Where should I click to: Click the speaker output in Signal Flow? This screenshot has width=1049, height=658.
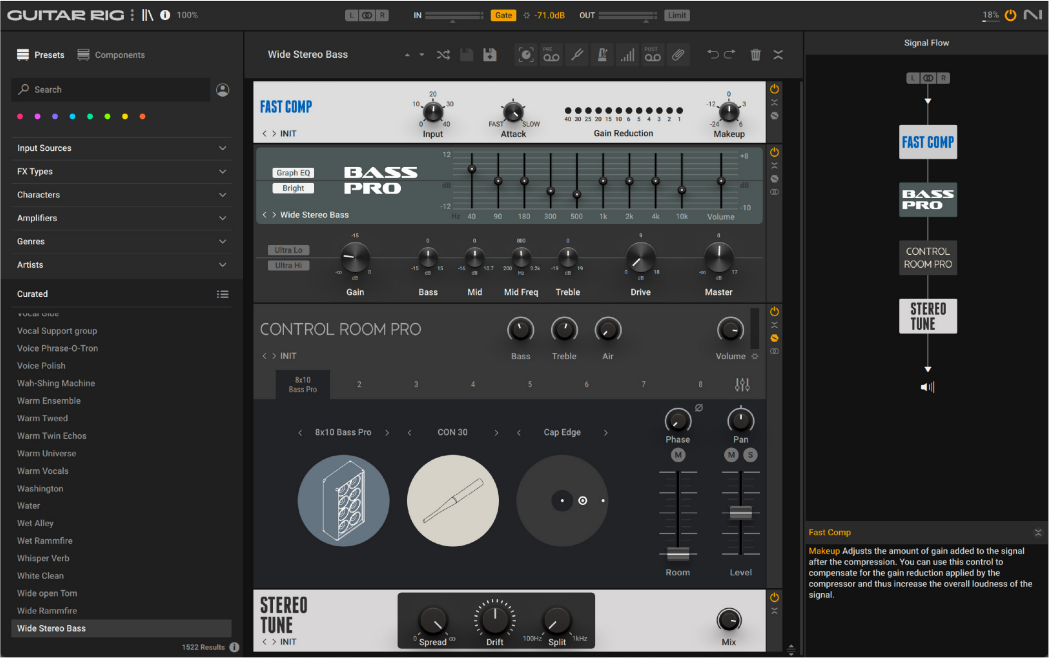(927, 387)
